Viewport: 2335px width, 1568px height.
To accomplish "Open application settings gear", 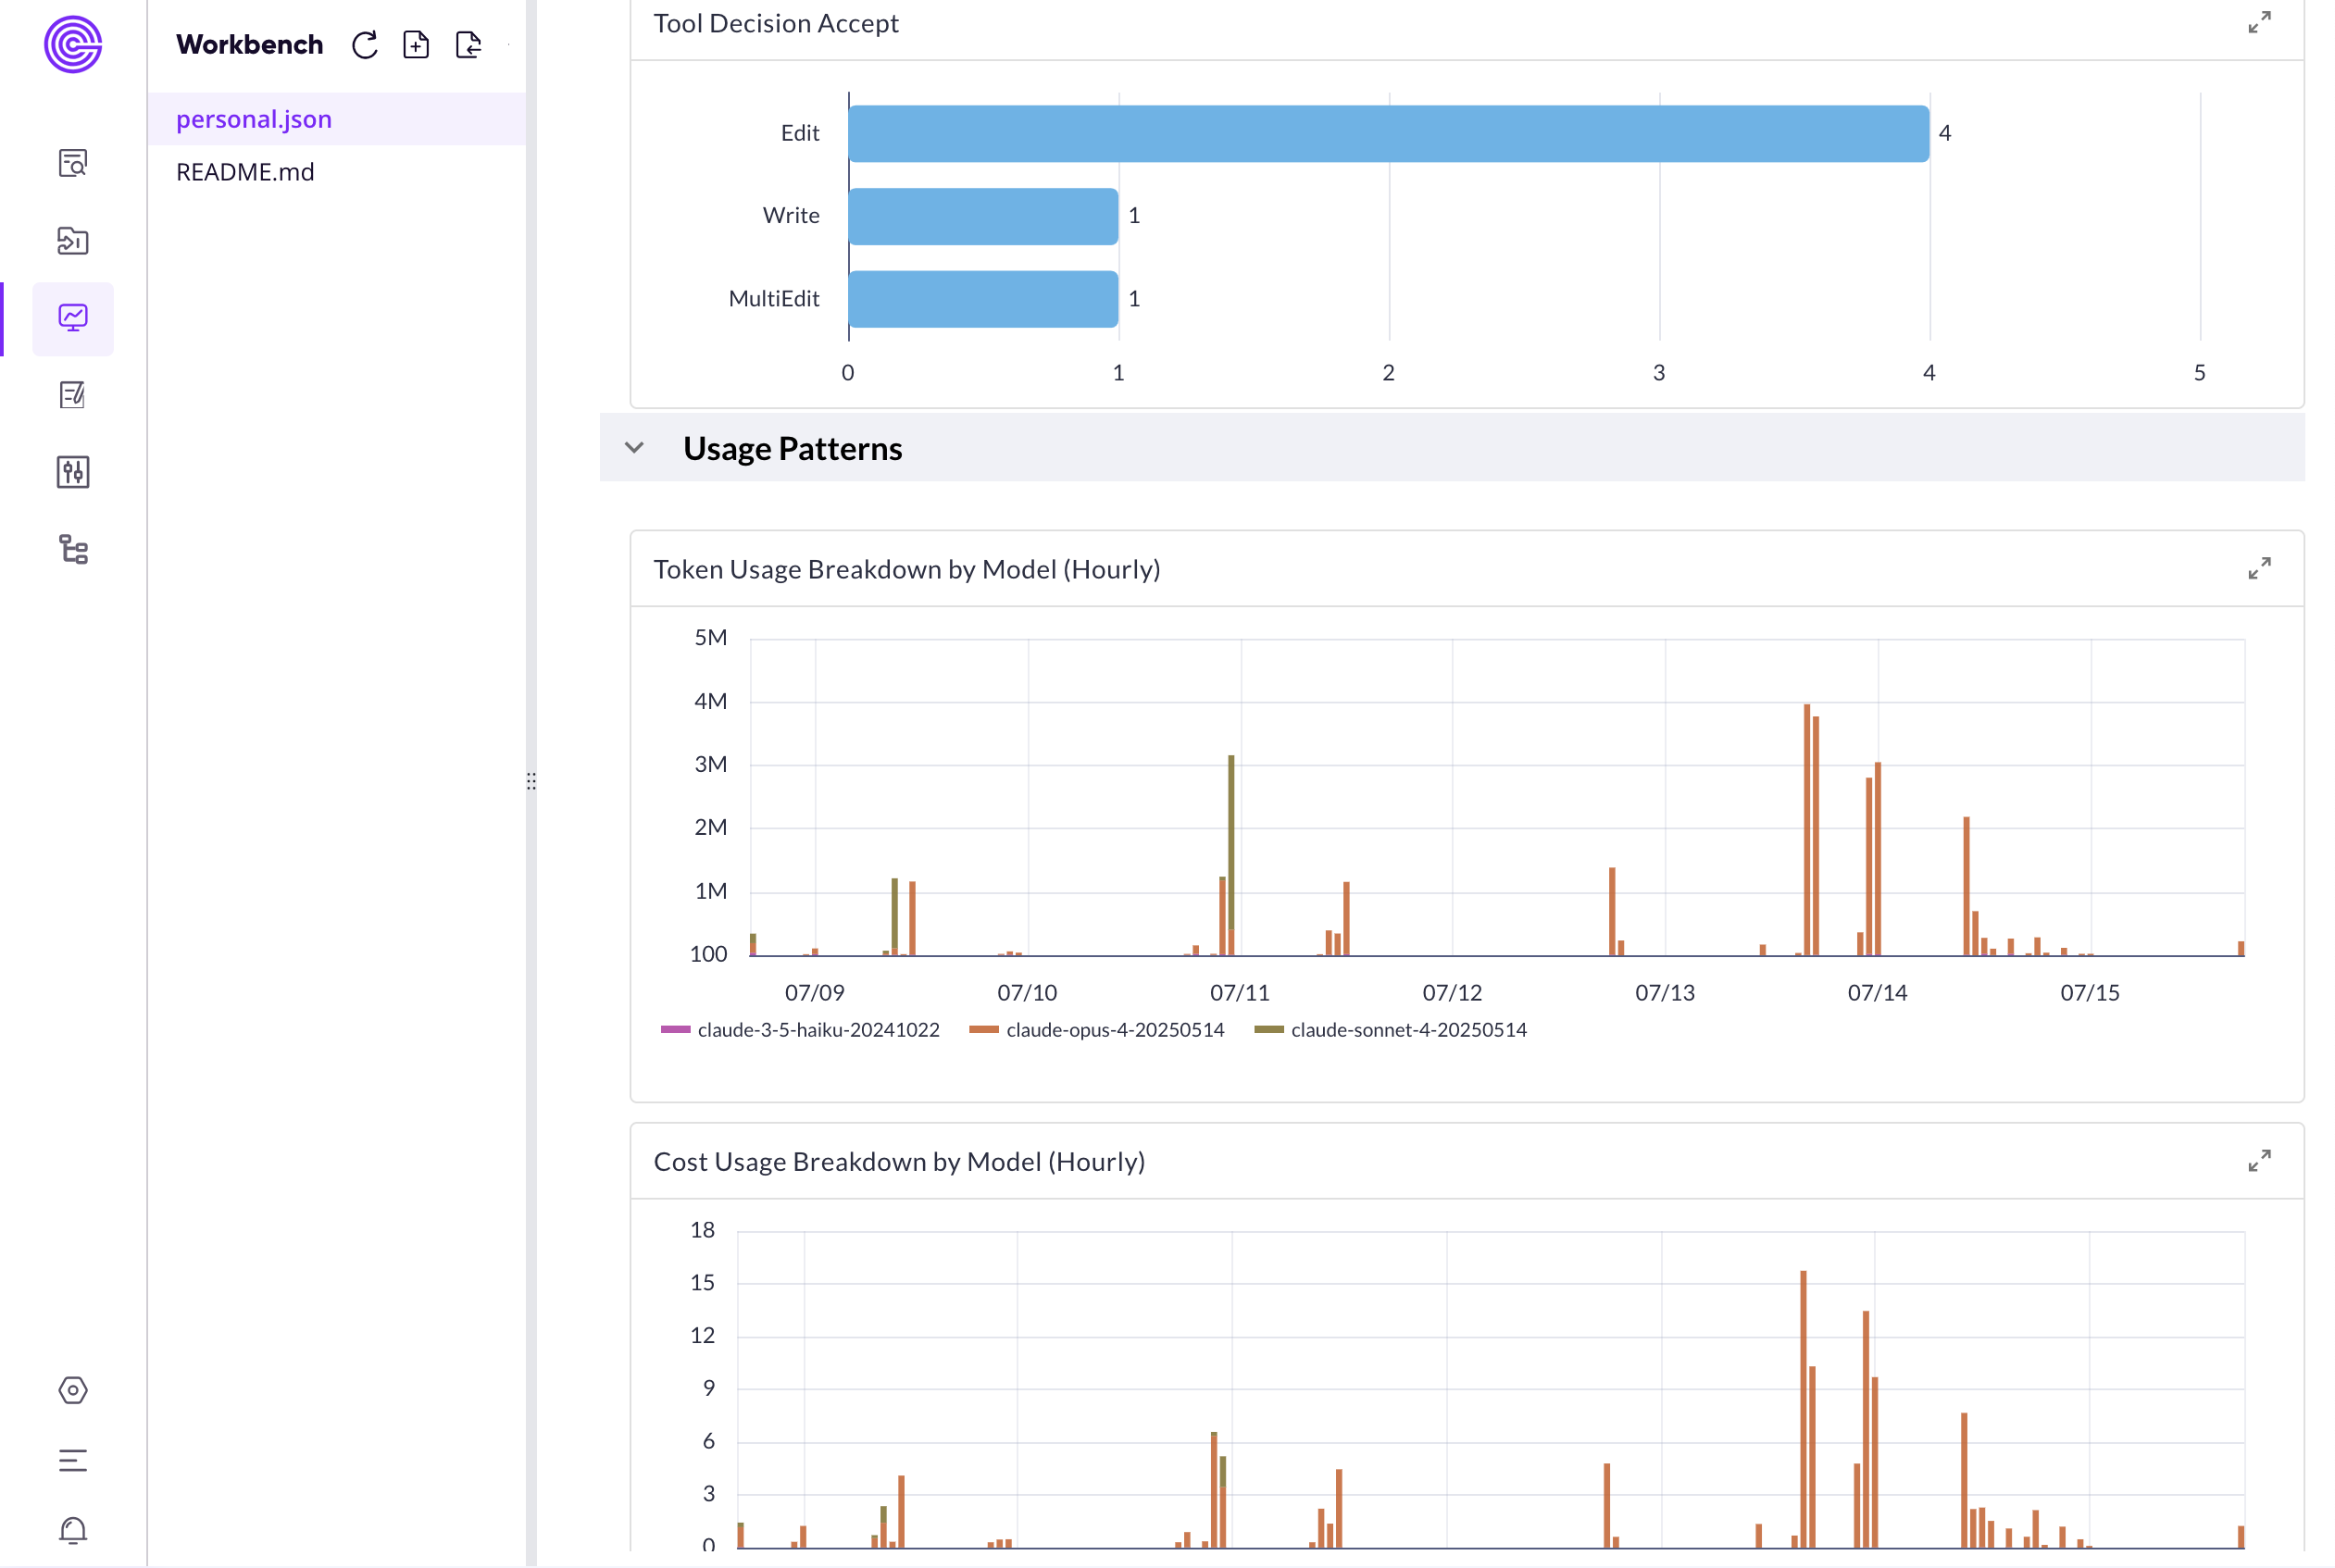I will [x=73, y=1390].
